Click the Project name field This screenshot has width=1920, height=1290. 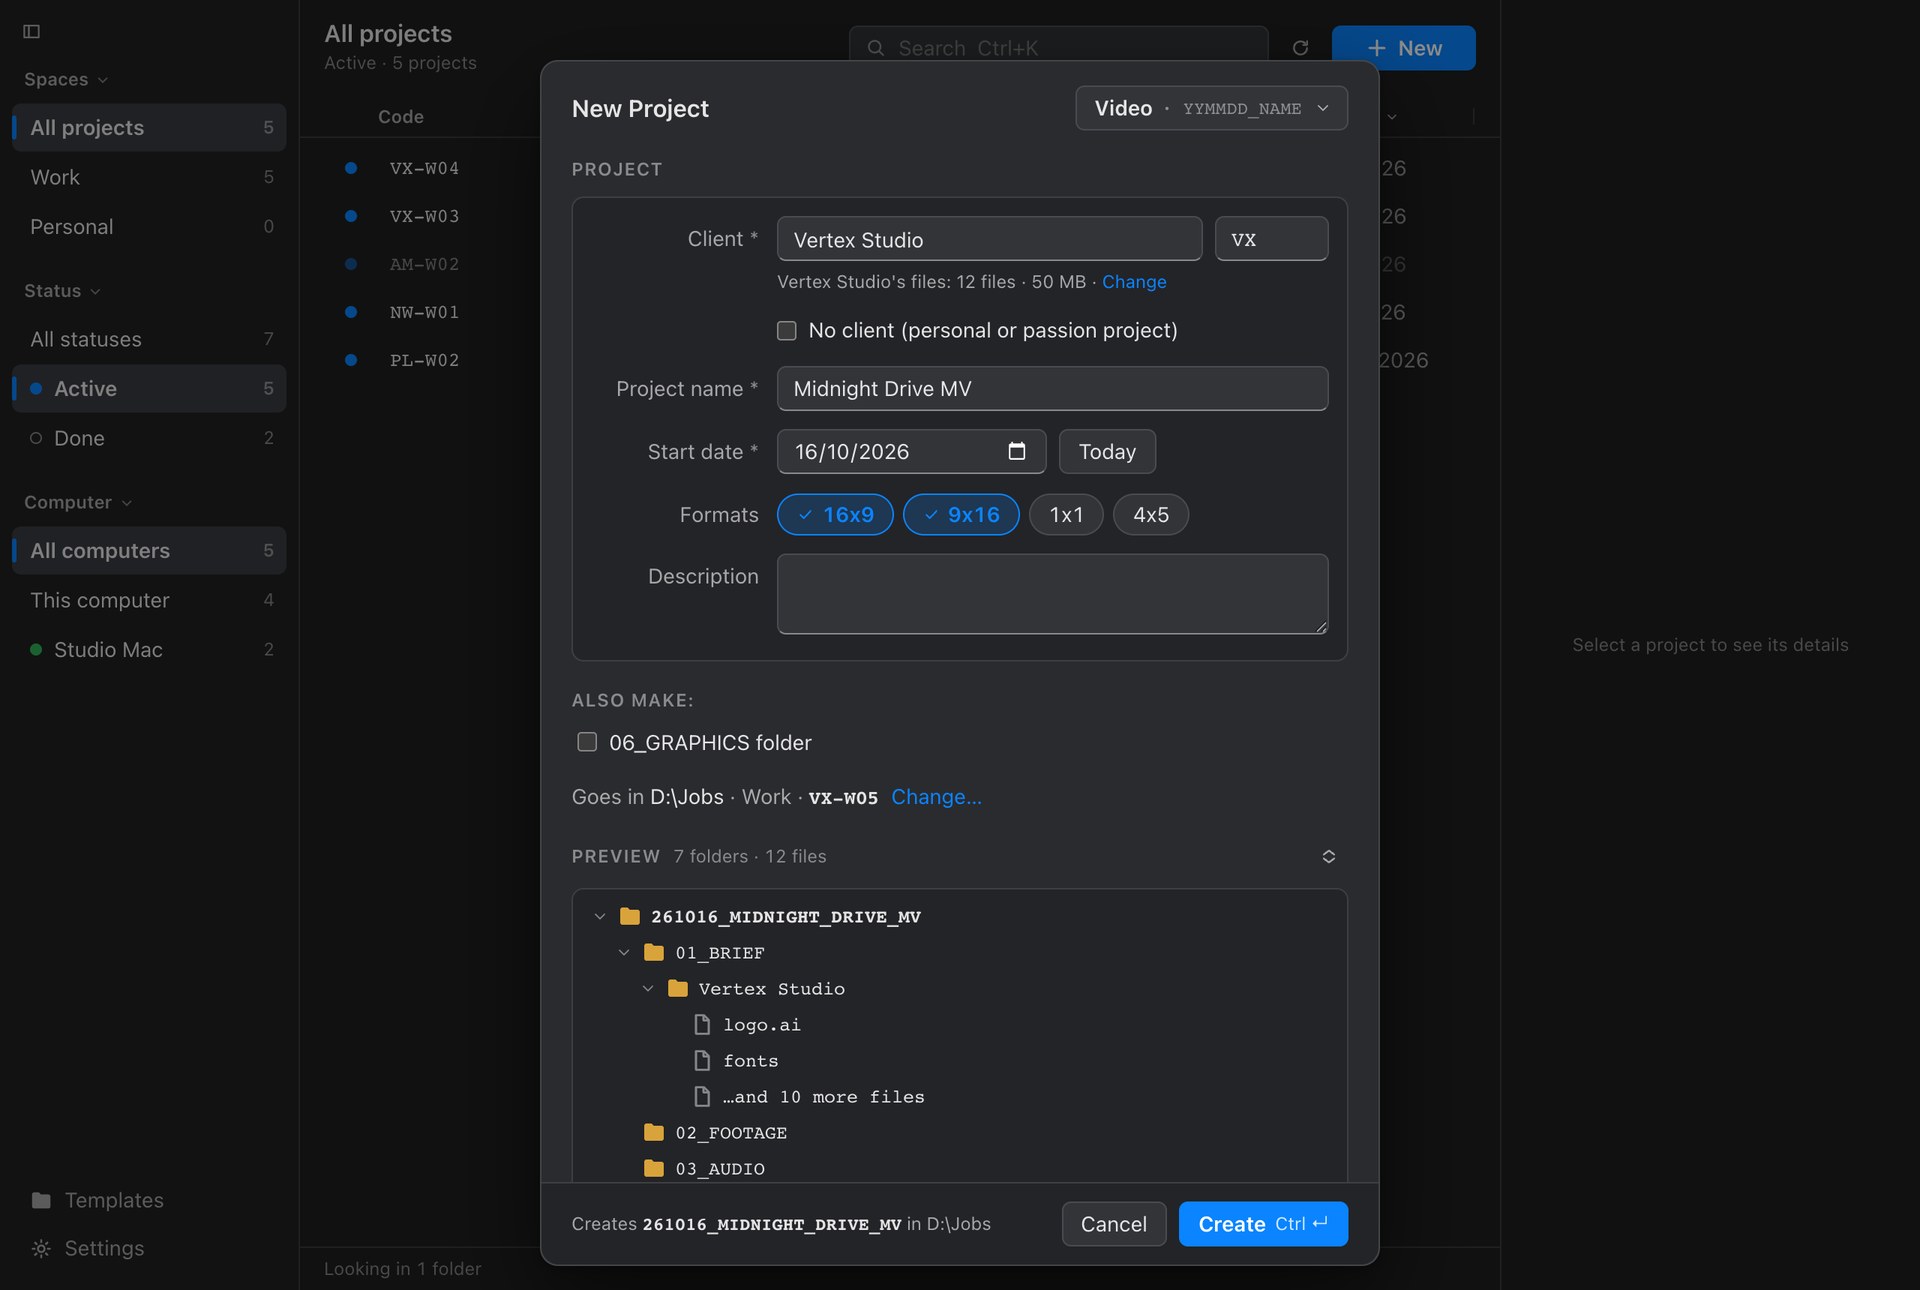tap(1052, 388)
